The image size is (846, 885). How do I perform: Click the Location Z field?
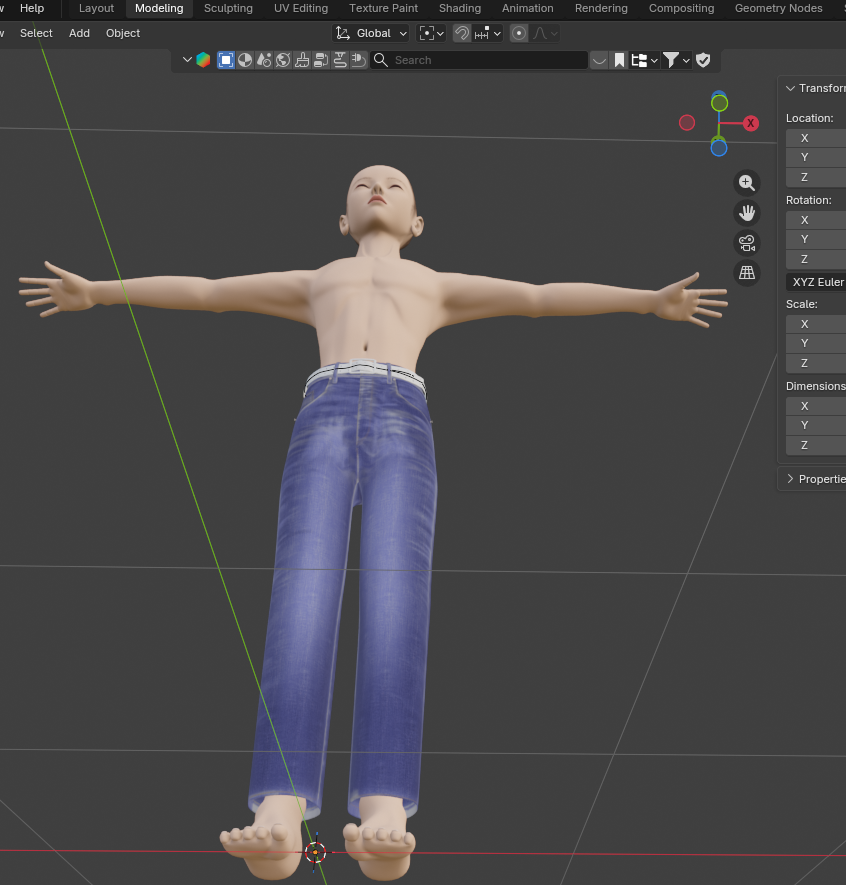[x=816, y=177]
